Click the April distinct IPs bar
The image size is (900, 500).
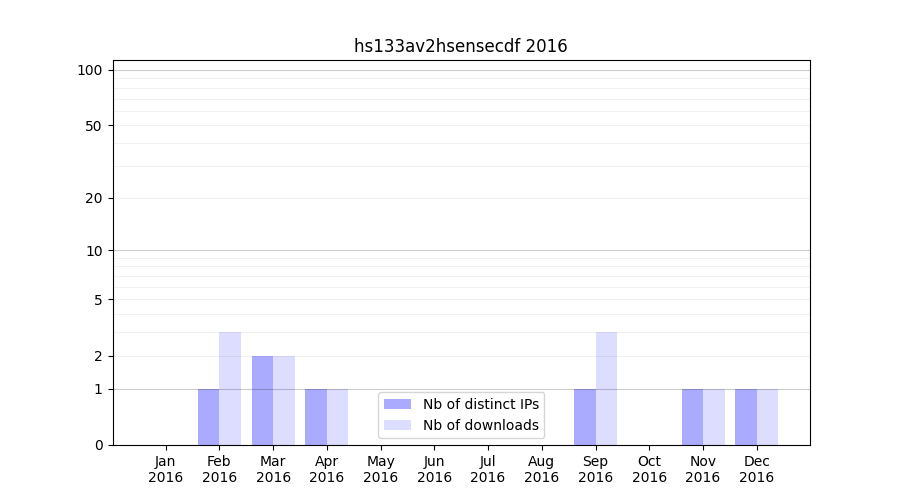316,417
